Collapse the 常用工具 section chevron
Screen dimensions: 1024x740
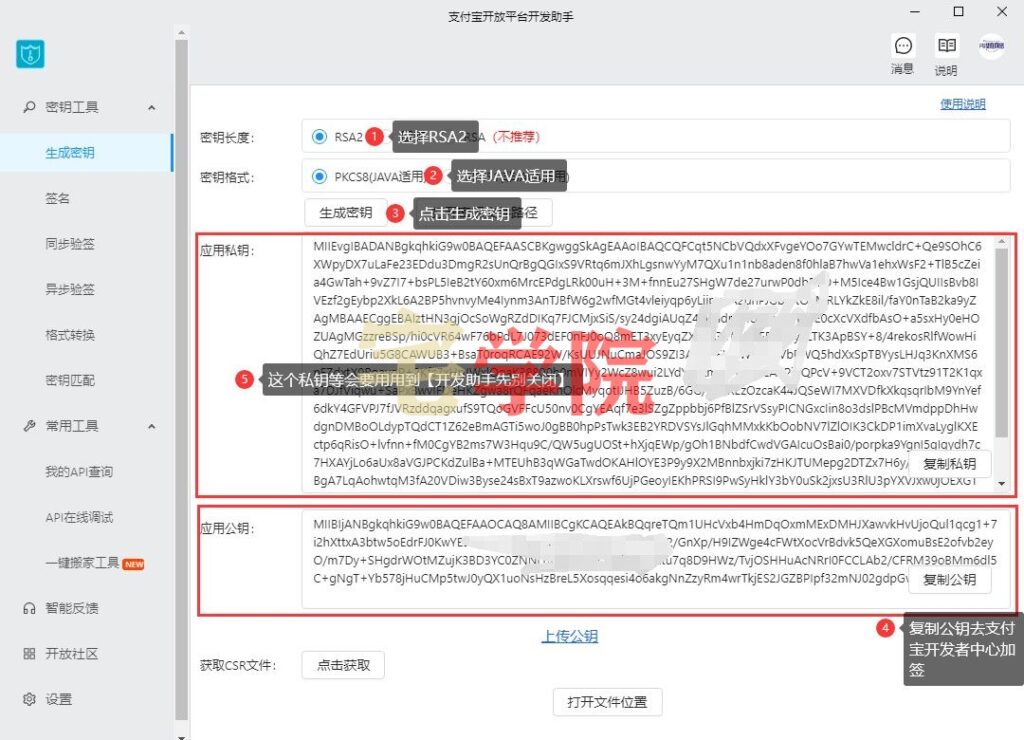tap(152, 426)
